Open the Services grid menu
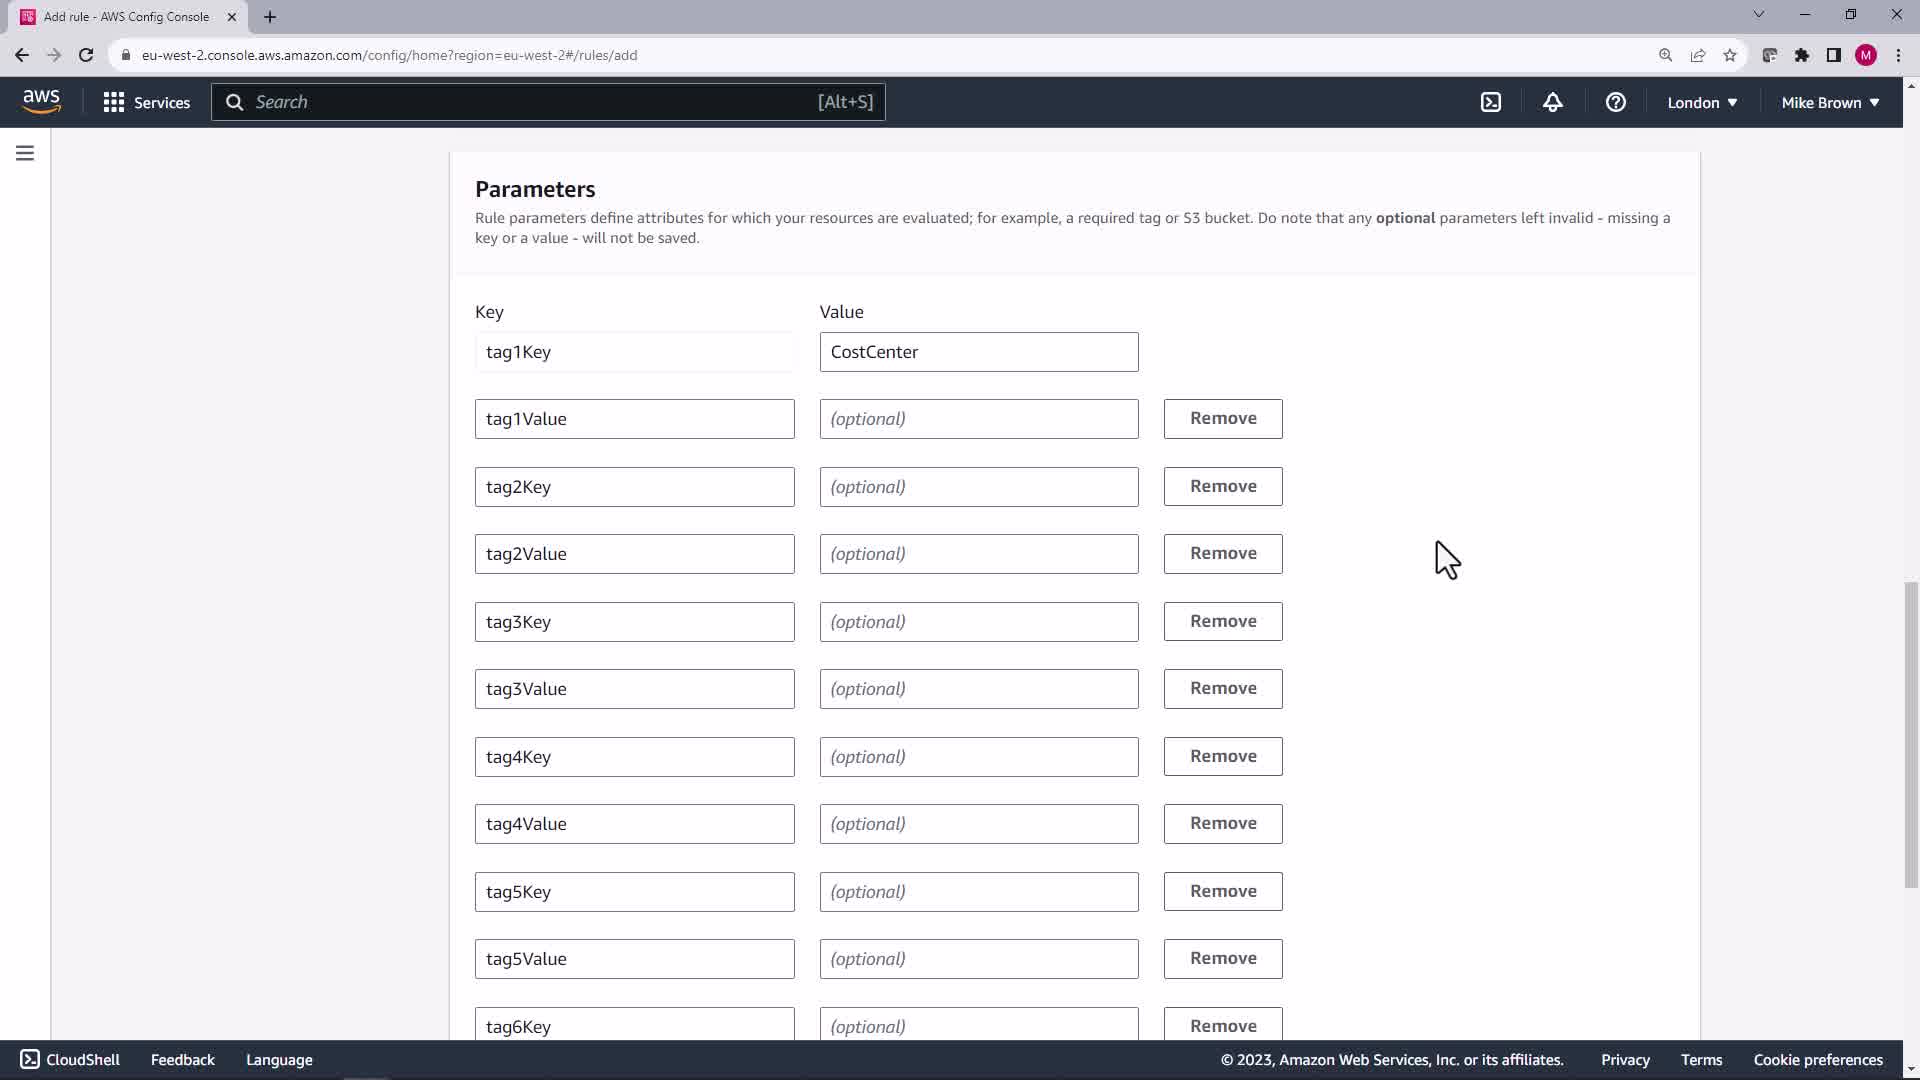The height and width of the screenshot is (1080, 1920). tap(146, 102)
